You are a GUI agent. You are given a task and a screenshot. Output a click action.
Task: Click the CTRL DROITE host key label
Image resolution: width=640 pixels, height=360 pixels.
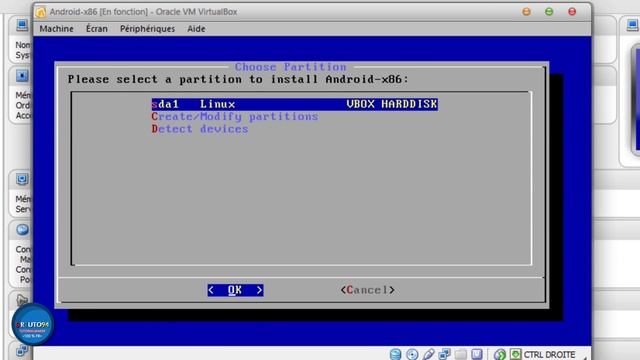pos(549,355)
